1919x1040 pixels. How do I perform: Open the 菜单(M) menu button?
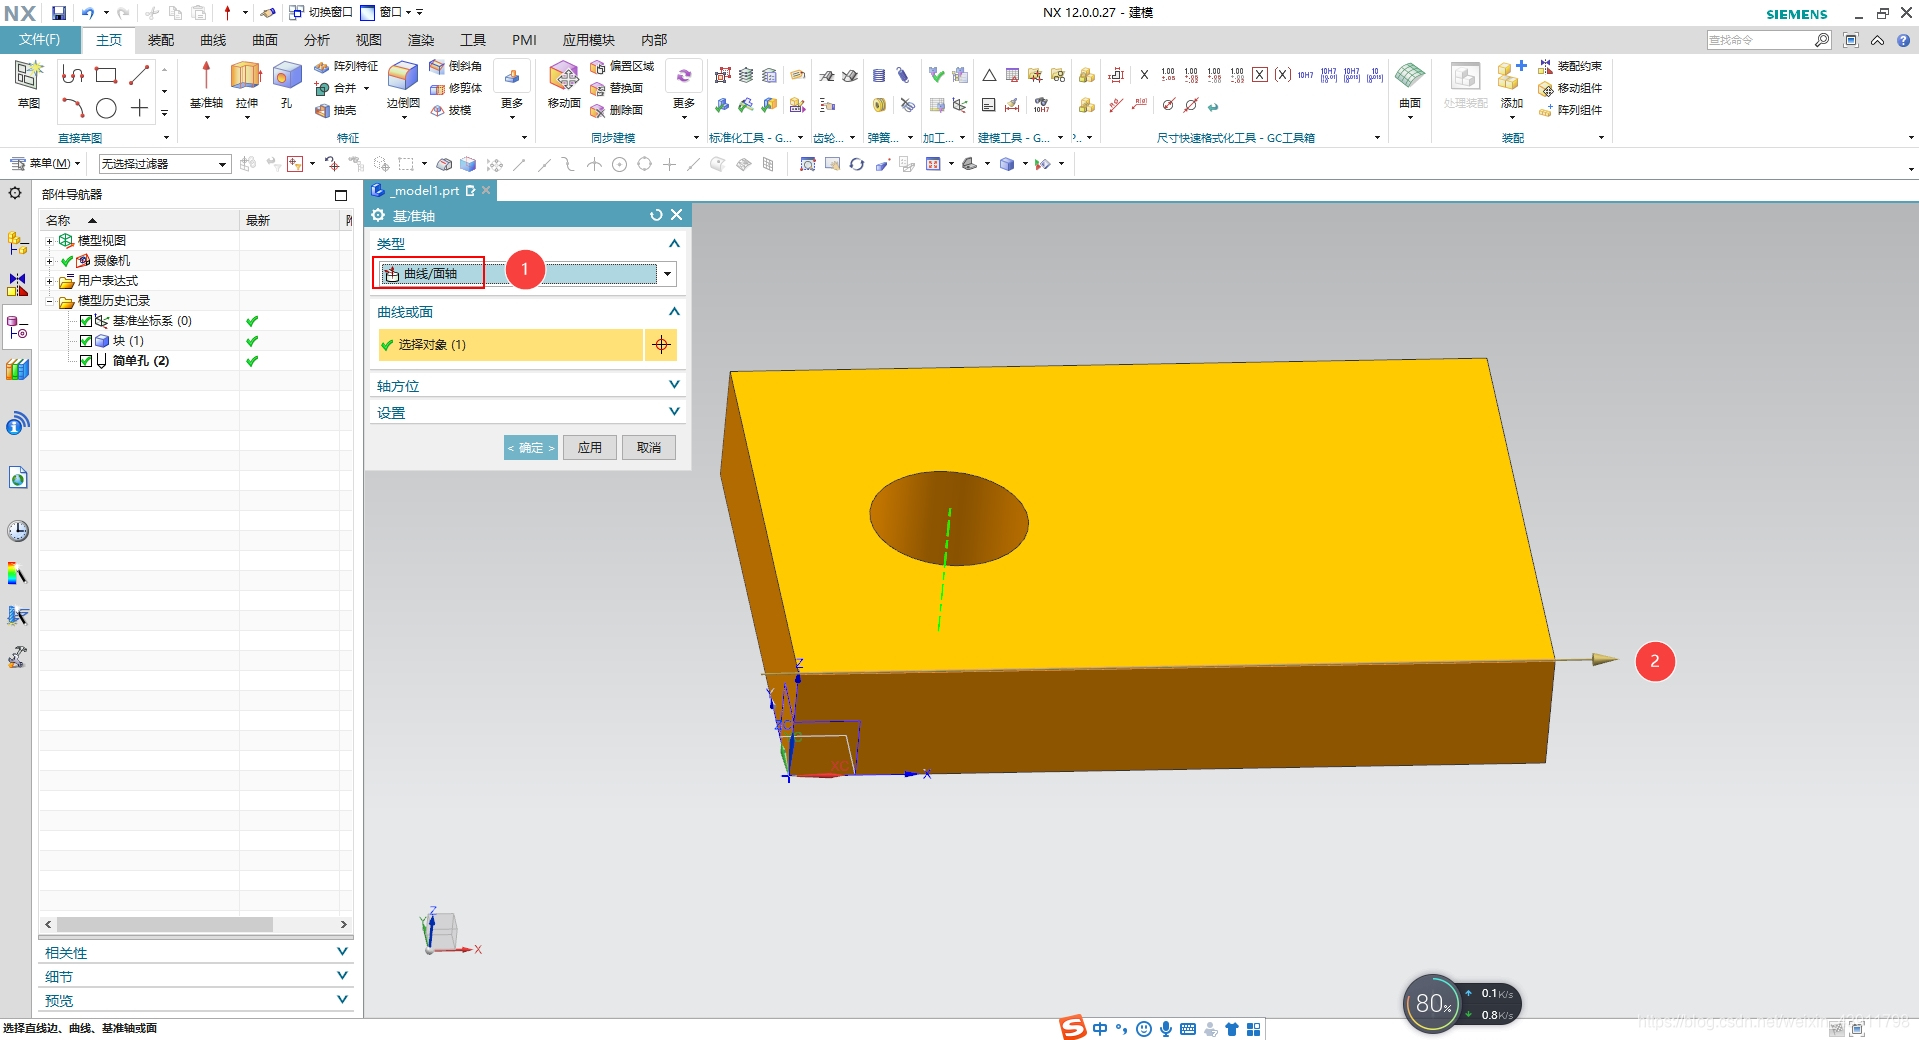[46, 163]
